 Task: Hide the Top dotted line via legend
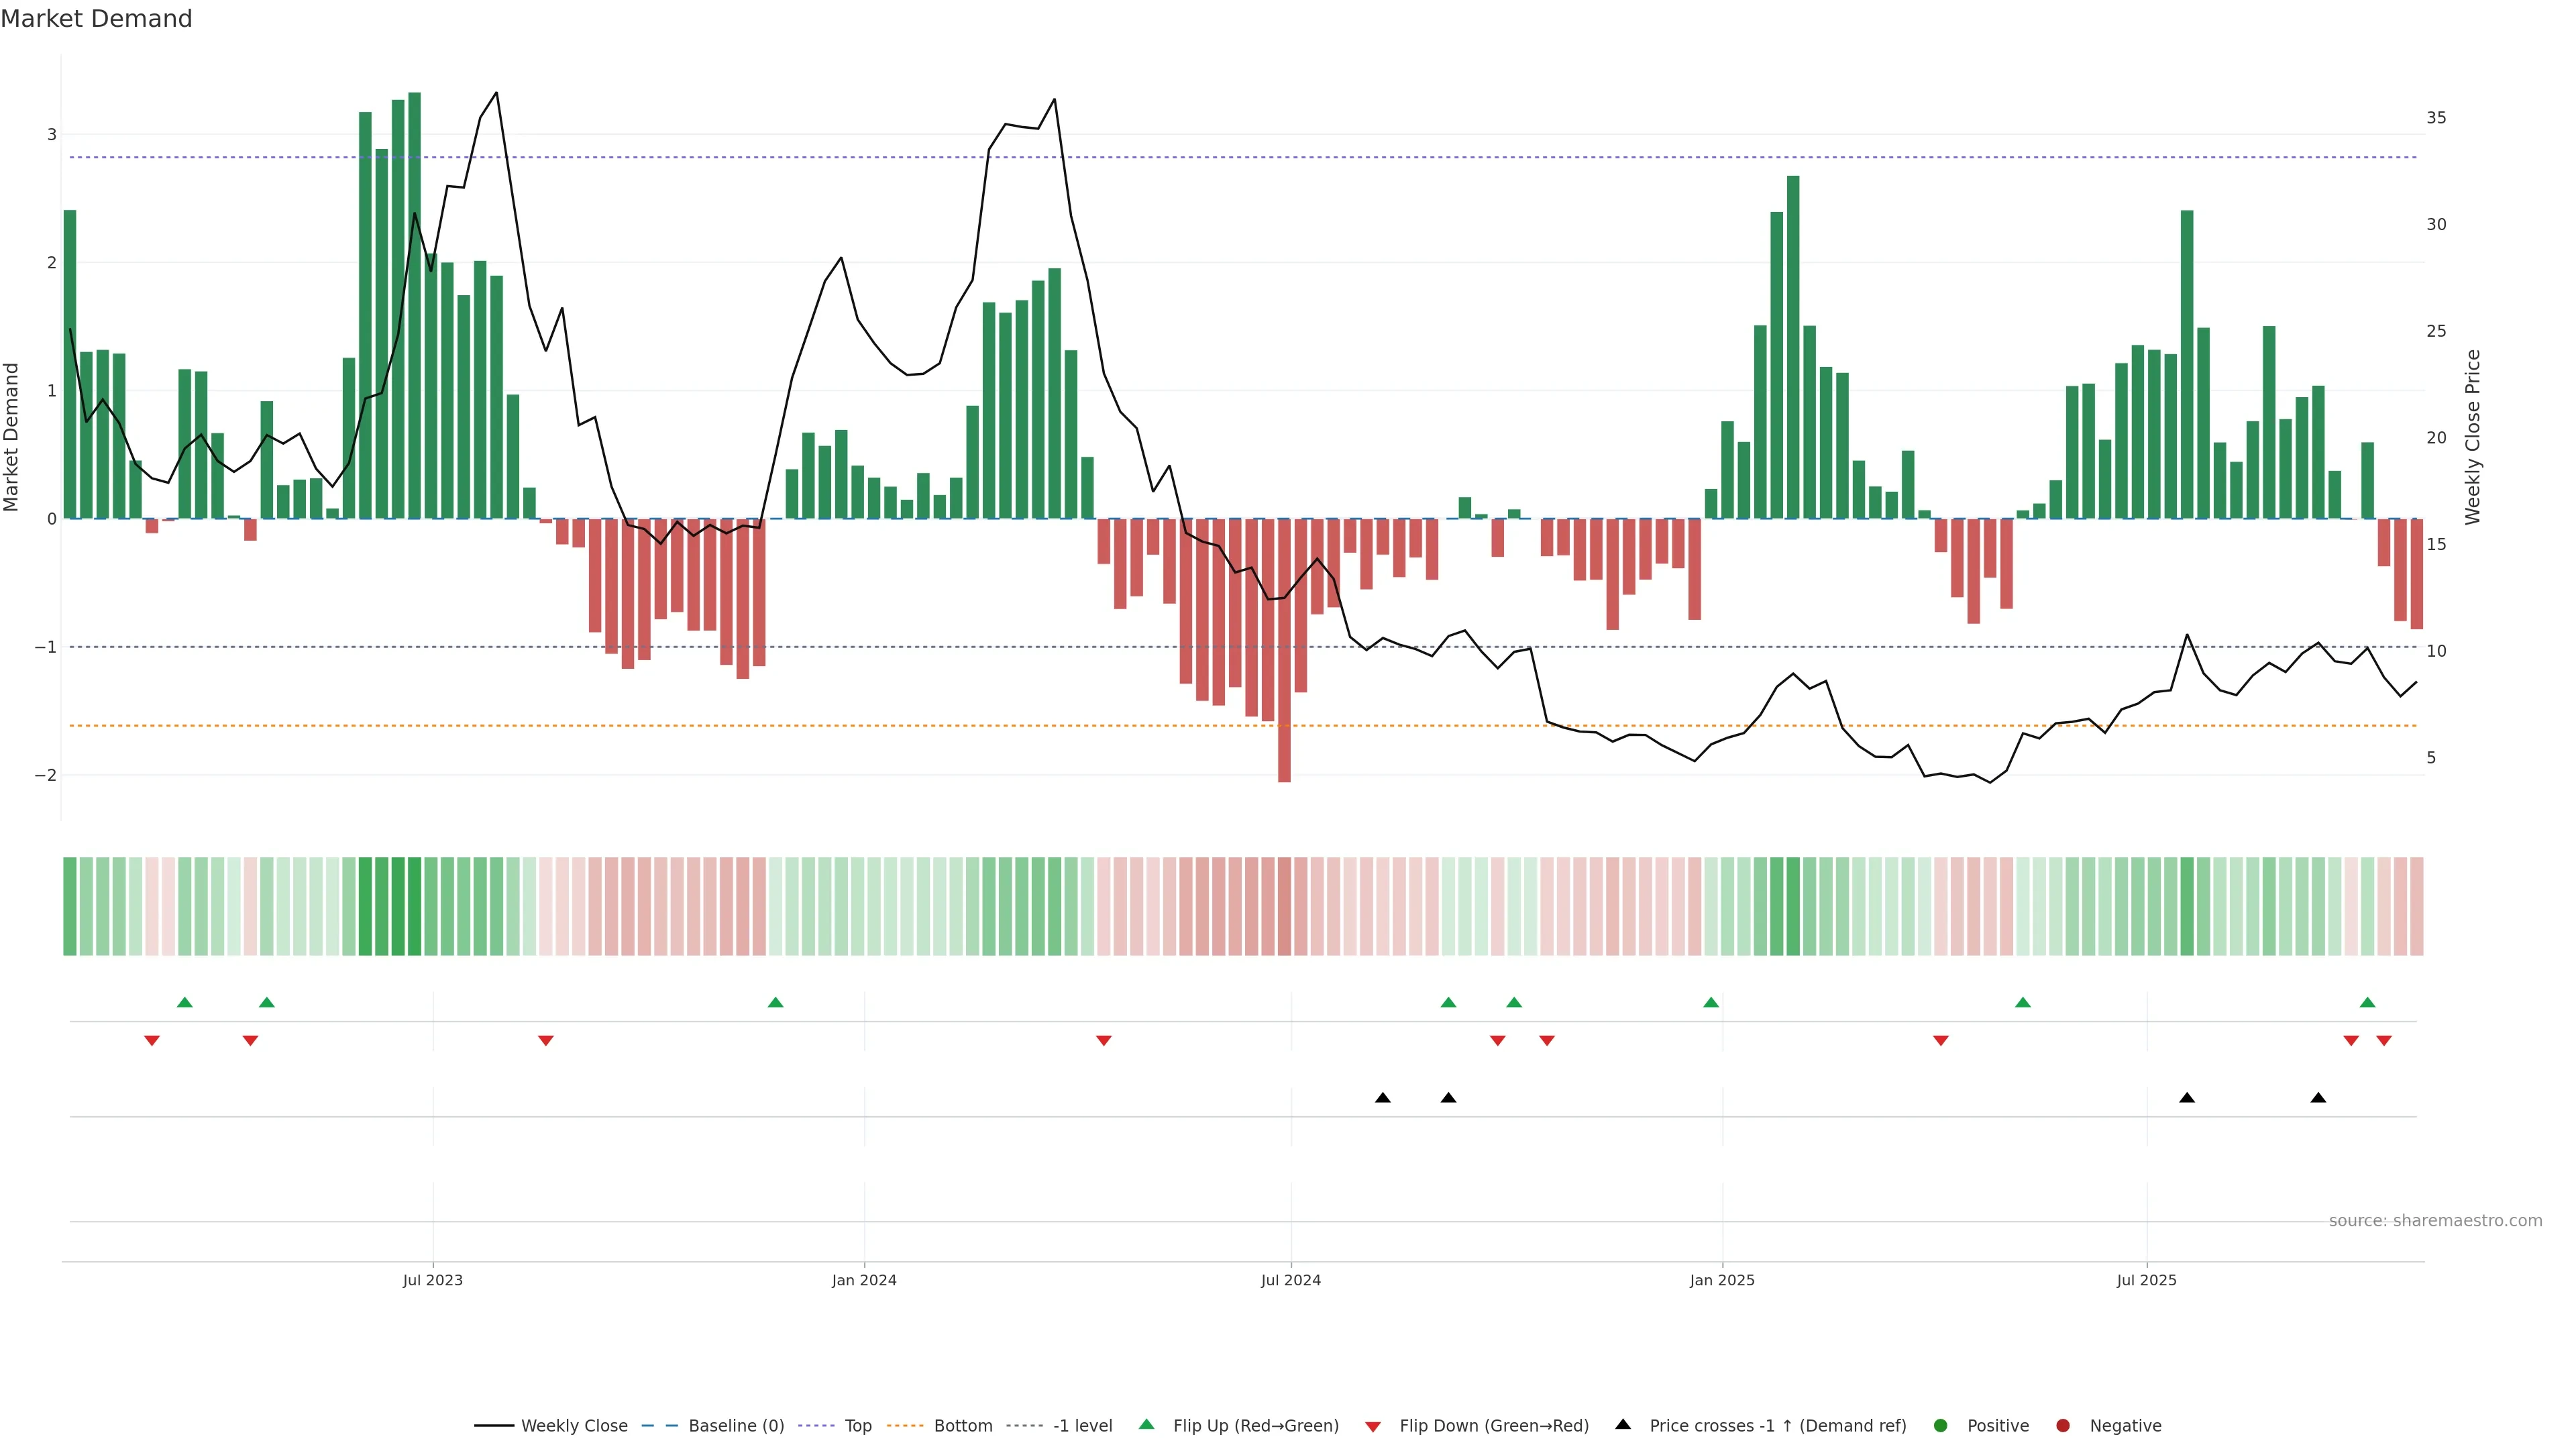[x=857, y=1426]
